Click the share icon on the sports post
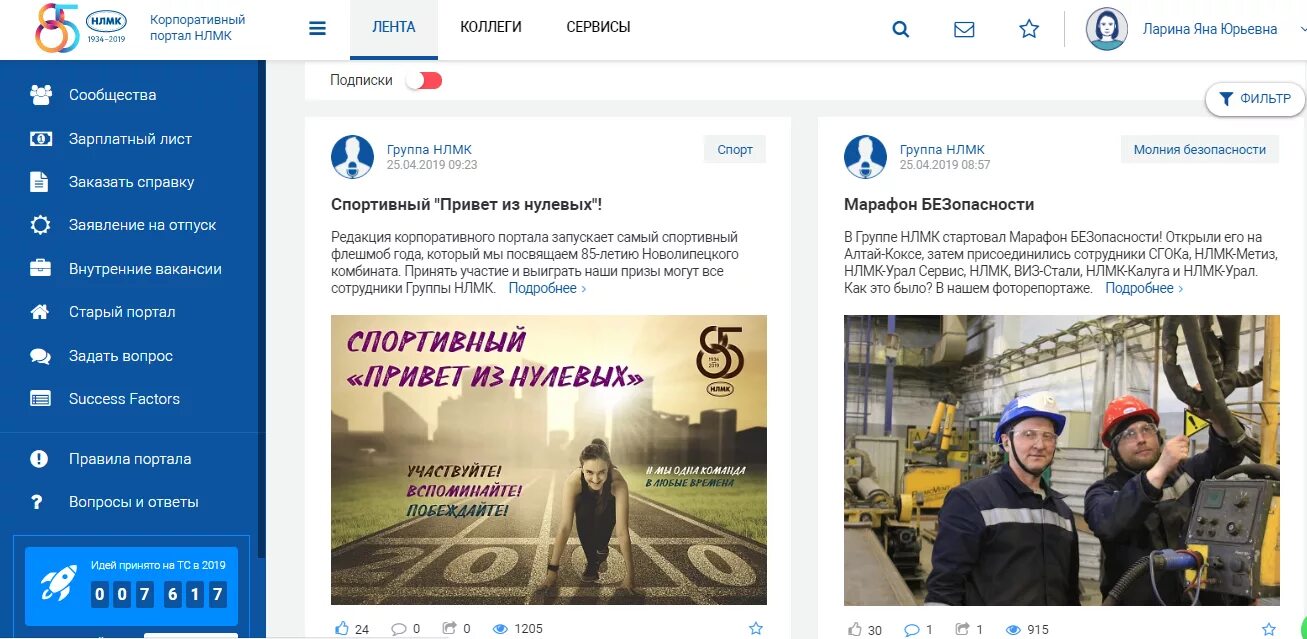Viewport: 1307px width, 639px height. (449, 628)
